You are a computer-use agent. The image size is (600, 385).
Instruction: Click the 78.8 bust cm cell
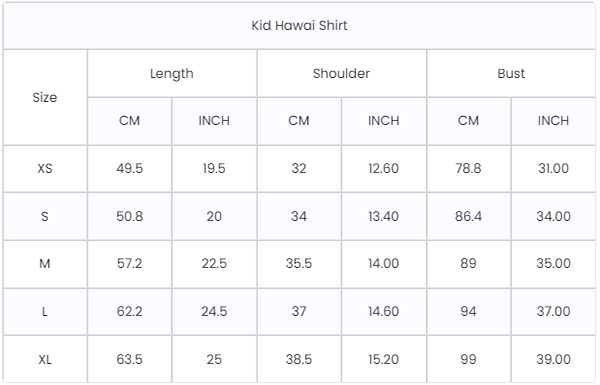[468, 168]
